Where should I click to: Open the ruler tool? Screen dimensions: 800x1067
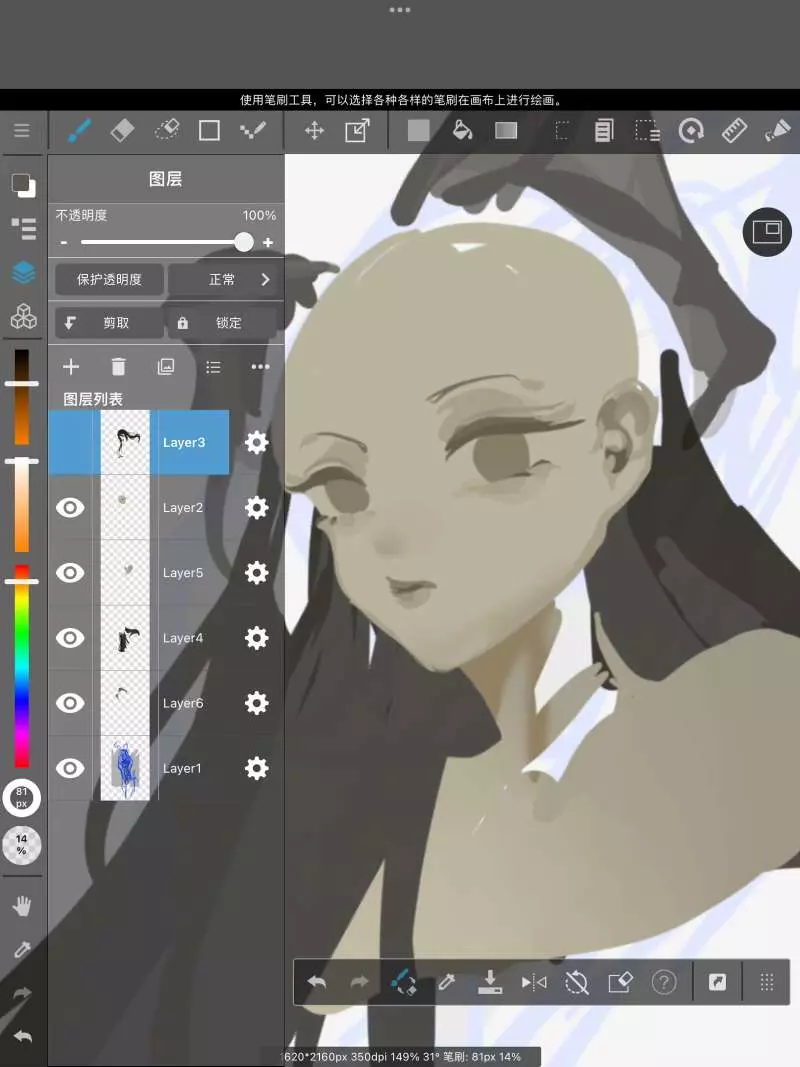pyautogui.click(x=735, y=130)
